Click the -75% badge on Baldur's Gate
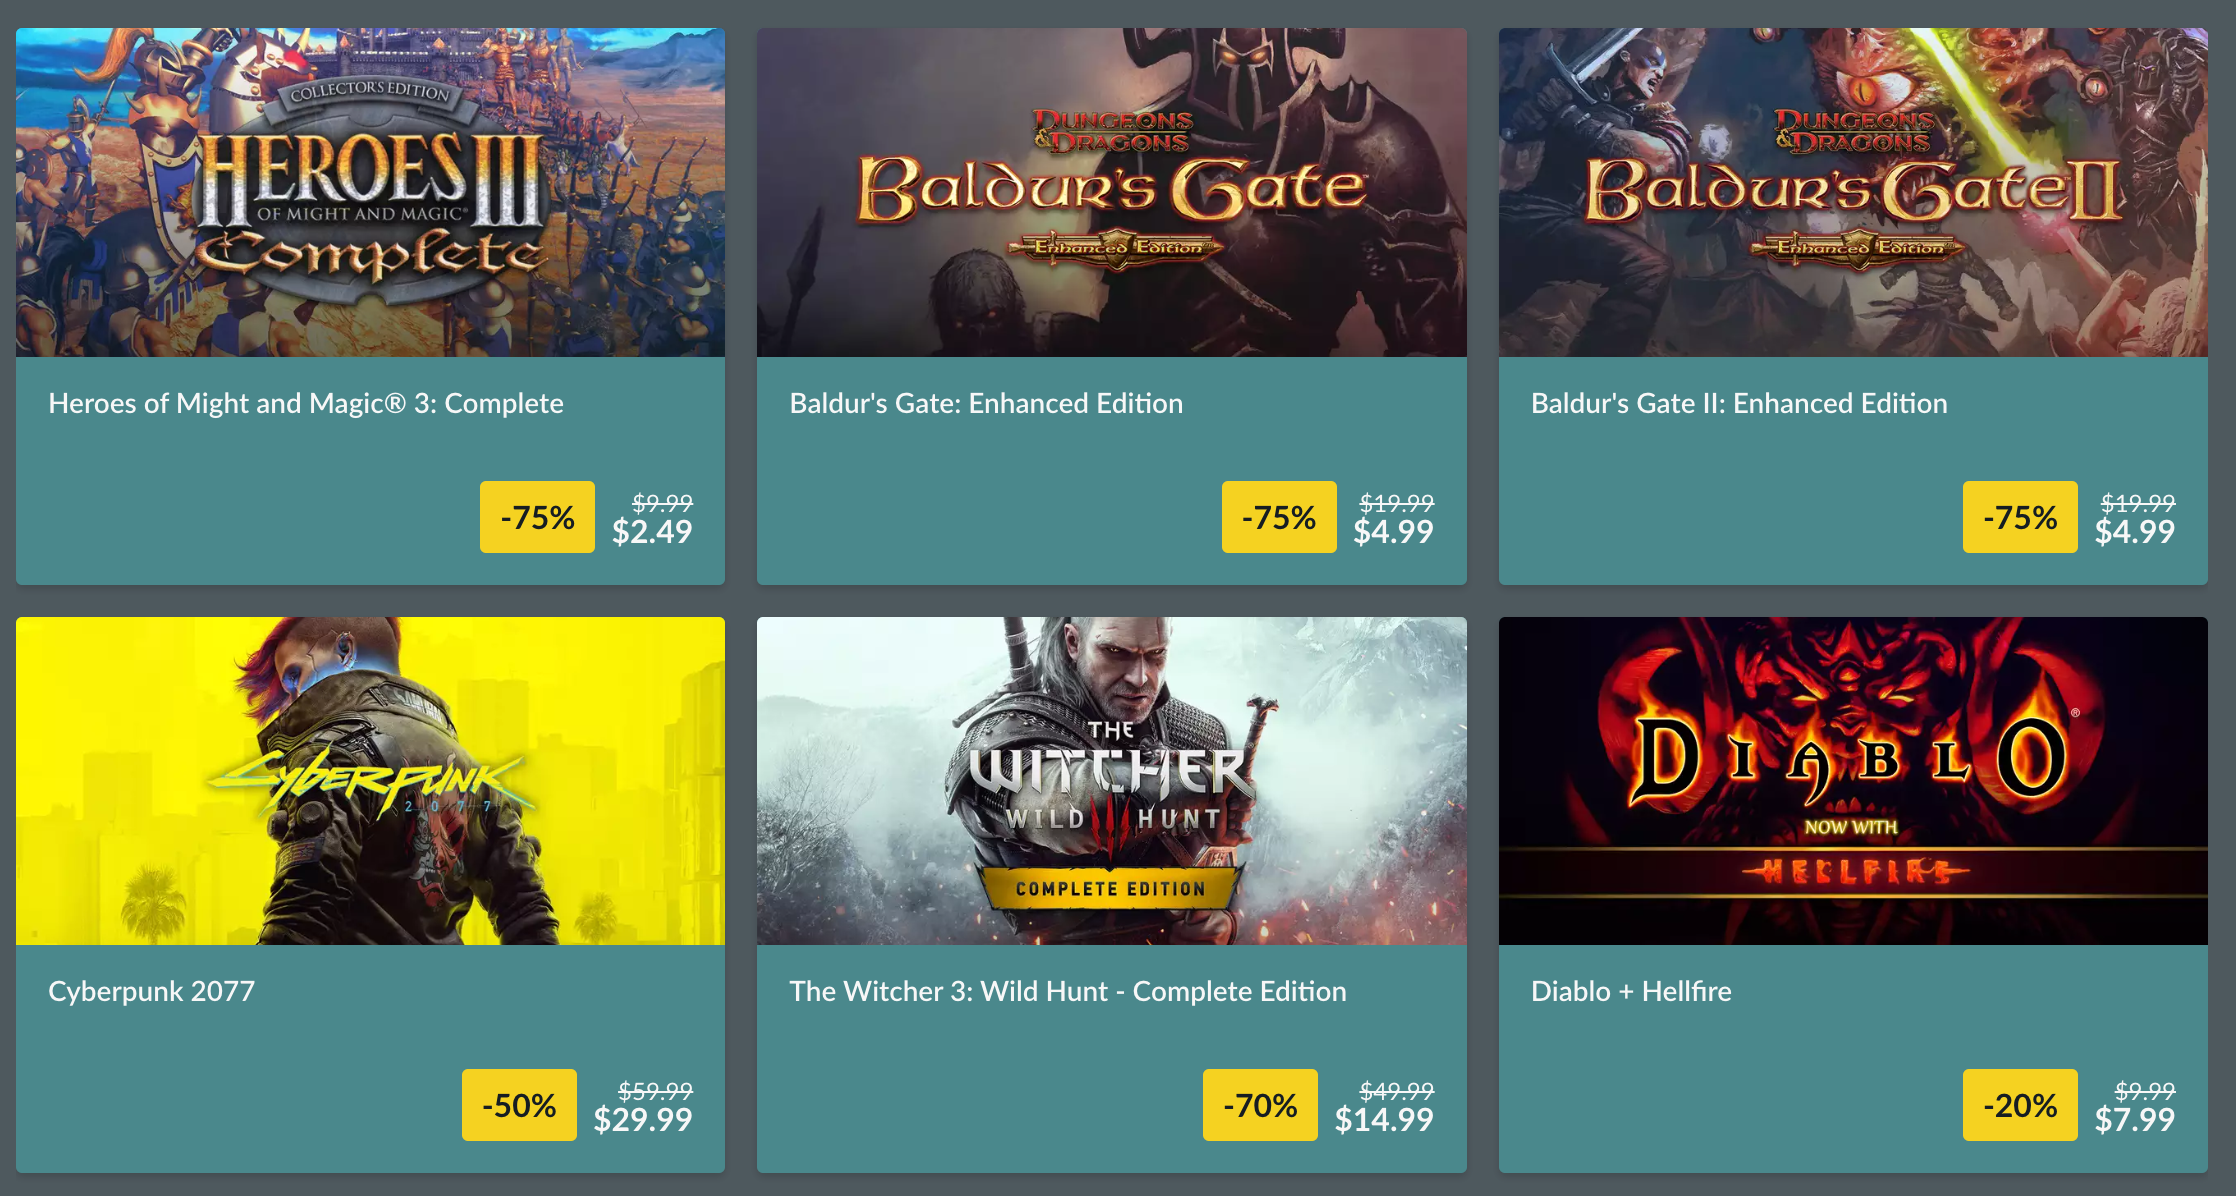The image size is (2236, 1196). tap(1279, 517)
